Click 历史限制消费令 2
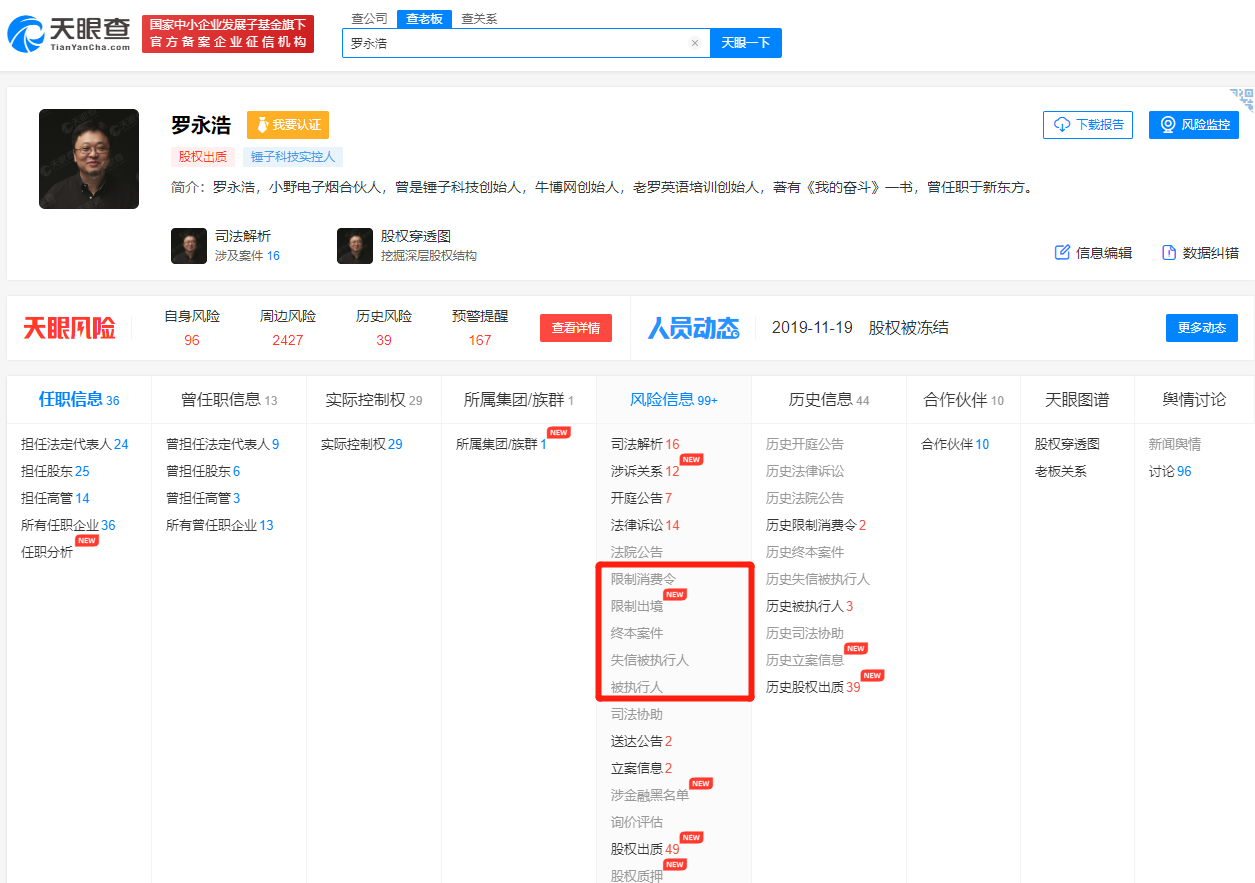 [816, 525]
